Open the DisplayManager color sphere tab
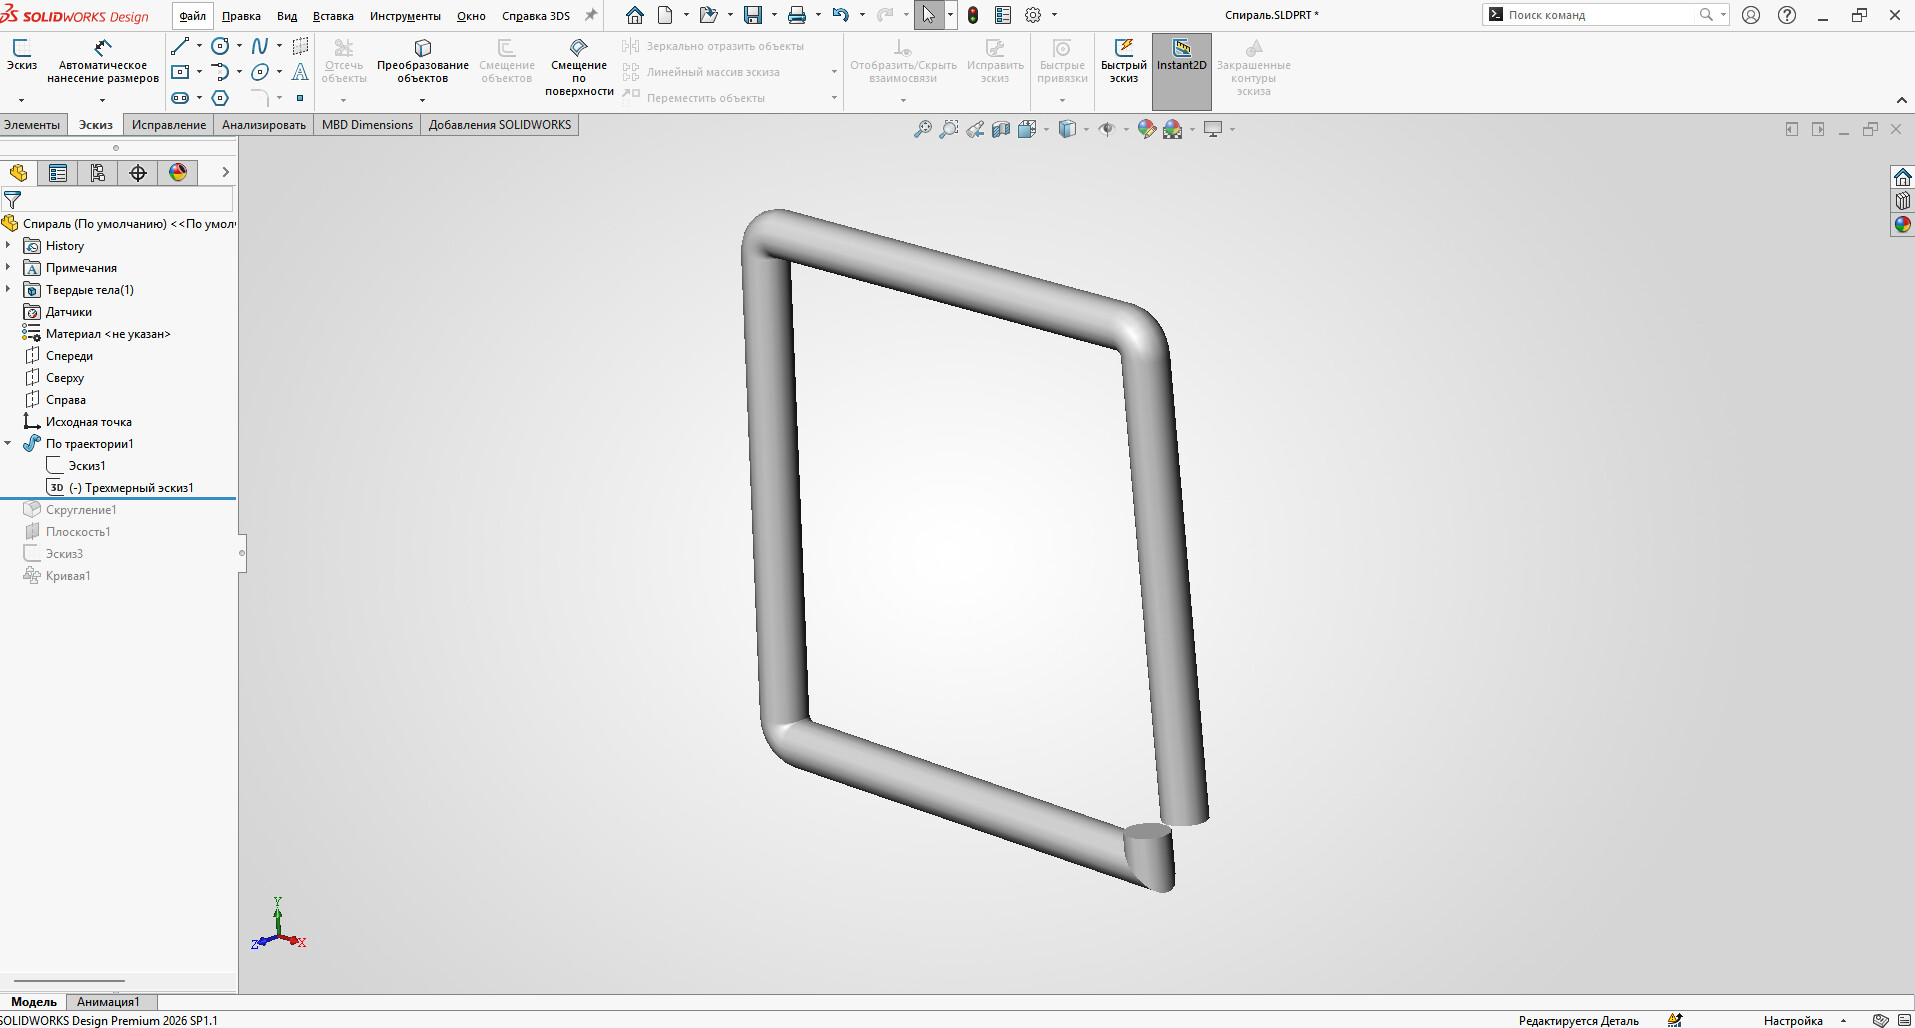The height and width of the screenshot is (1028, 1915). 178,173
